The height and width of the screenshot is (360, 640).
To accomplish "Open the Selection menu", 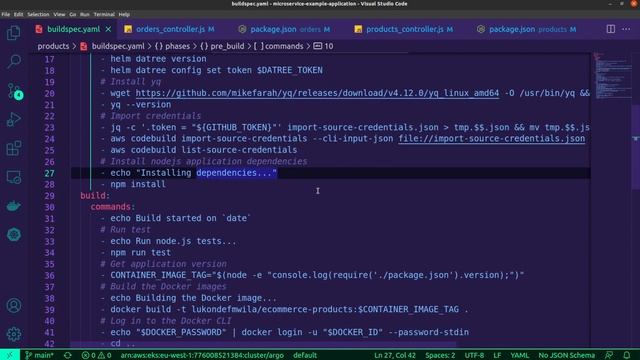I will tap(38, 14).
